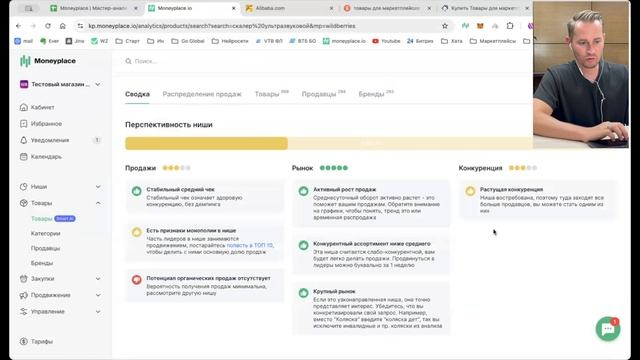Open the Youtube bookmark
640x360 pixels.
tap(386, 41)
